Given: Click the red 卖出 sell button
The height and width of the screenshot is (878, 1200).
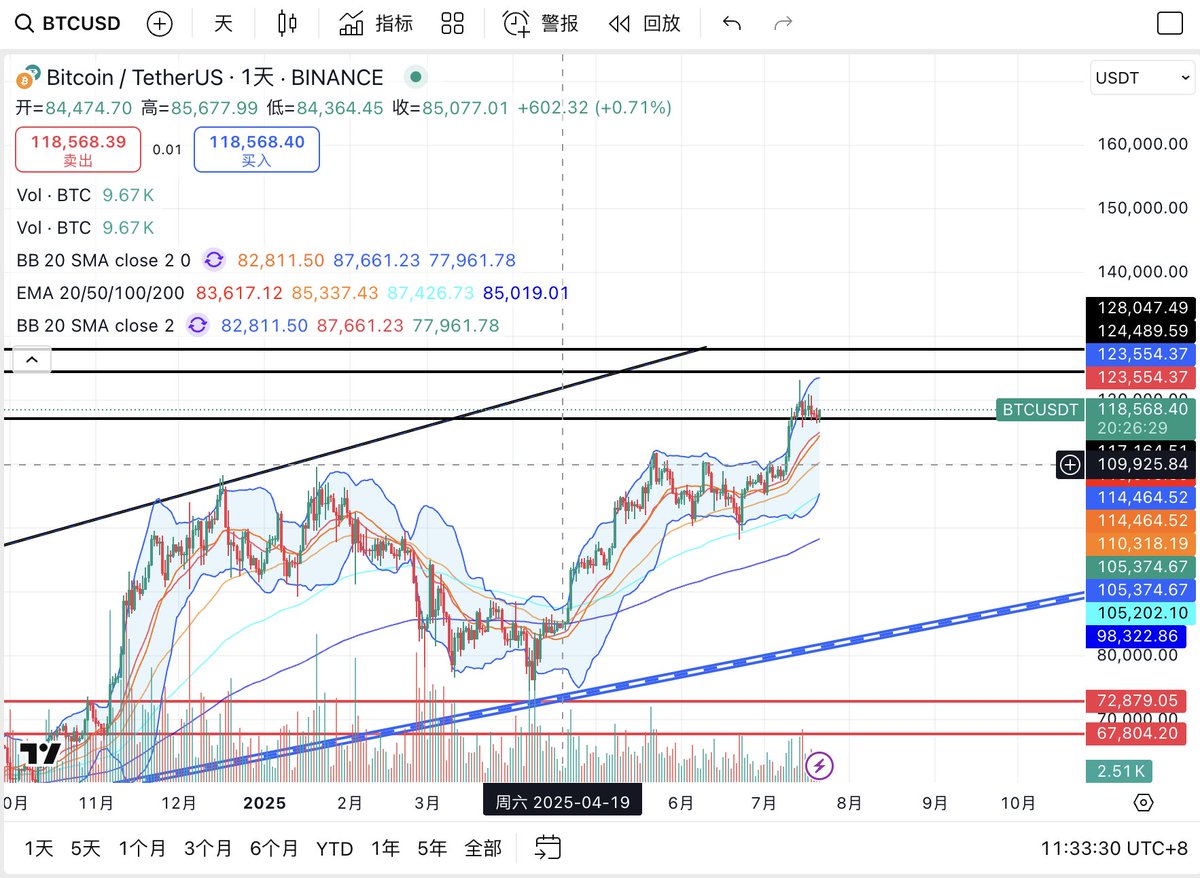Looking at the screenshot, I should (78, 150).
